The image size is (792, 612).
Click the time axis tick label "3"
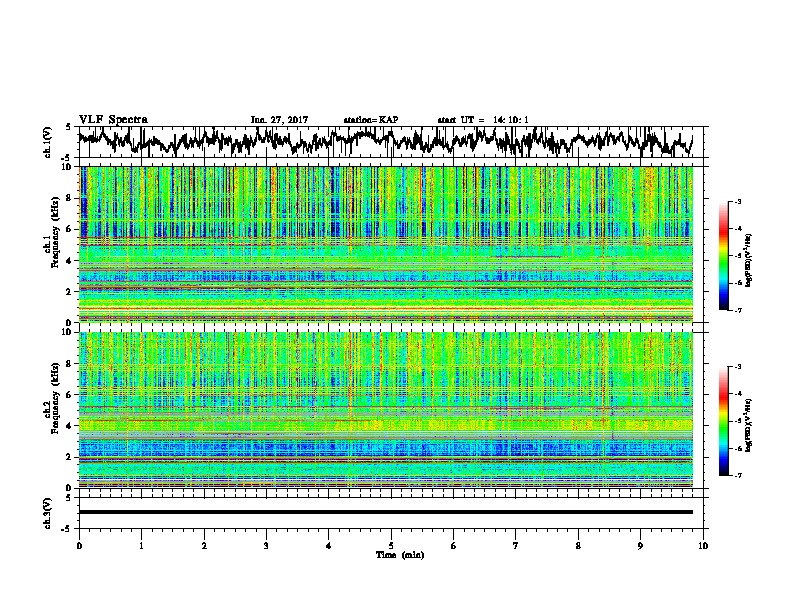tap(266, 546)
